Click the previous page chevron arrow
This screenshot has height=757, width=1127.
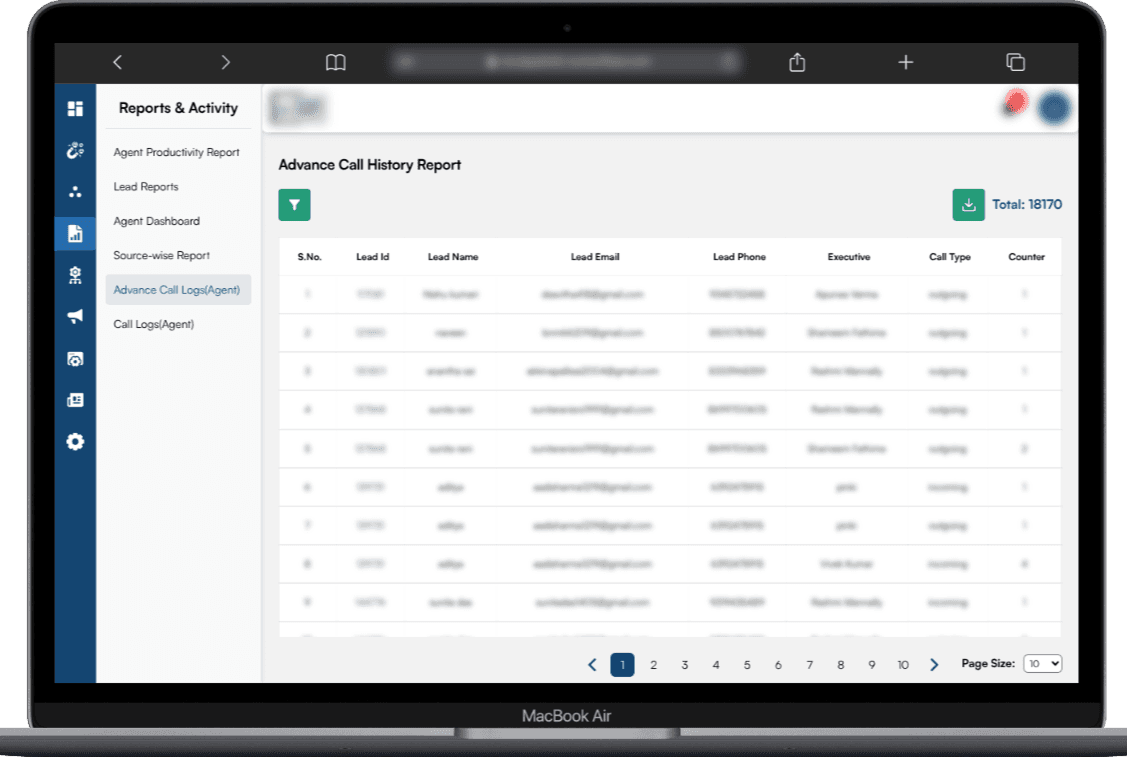coord(591,663)
